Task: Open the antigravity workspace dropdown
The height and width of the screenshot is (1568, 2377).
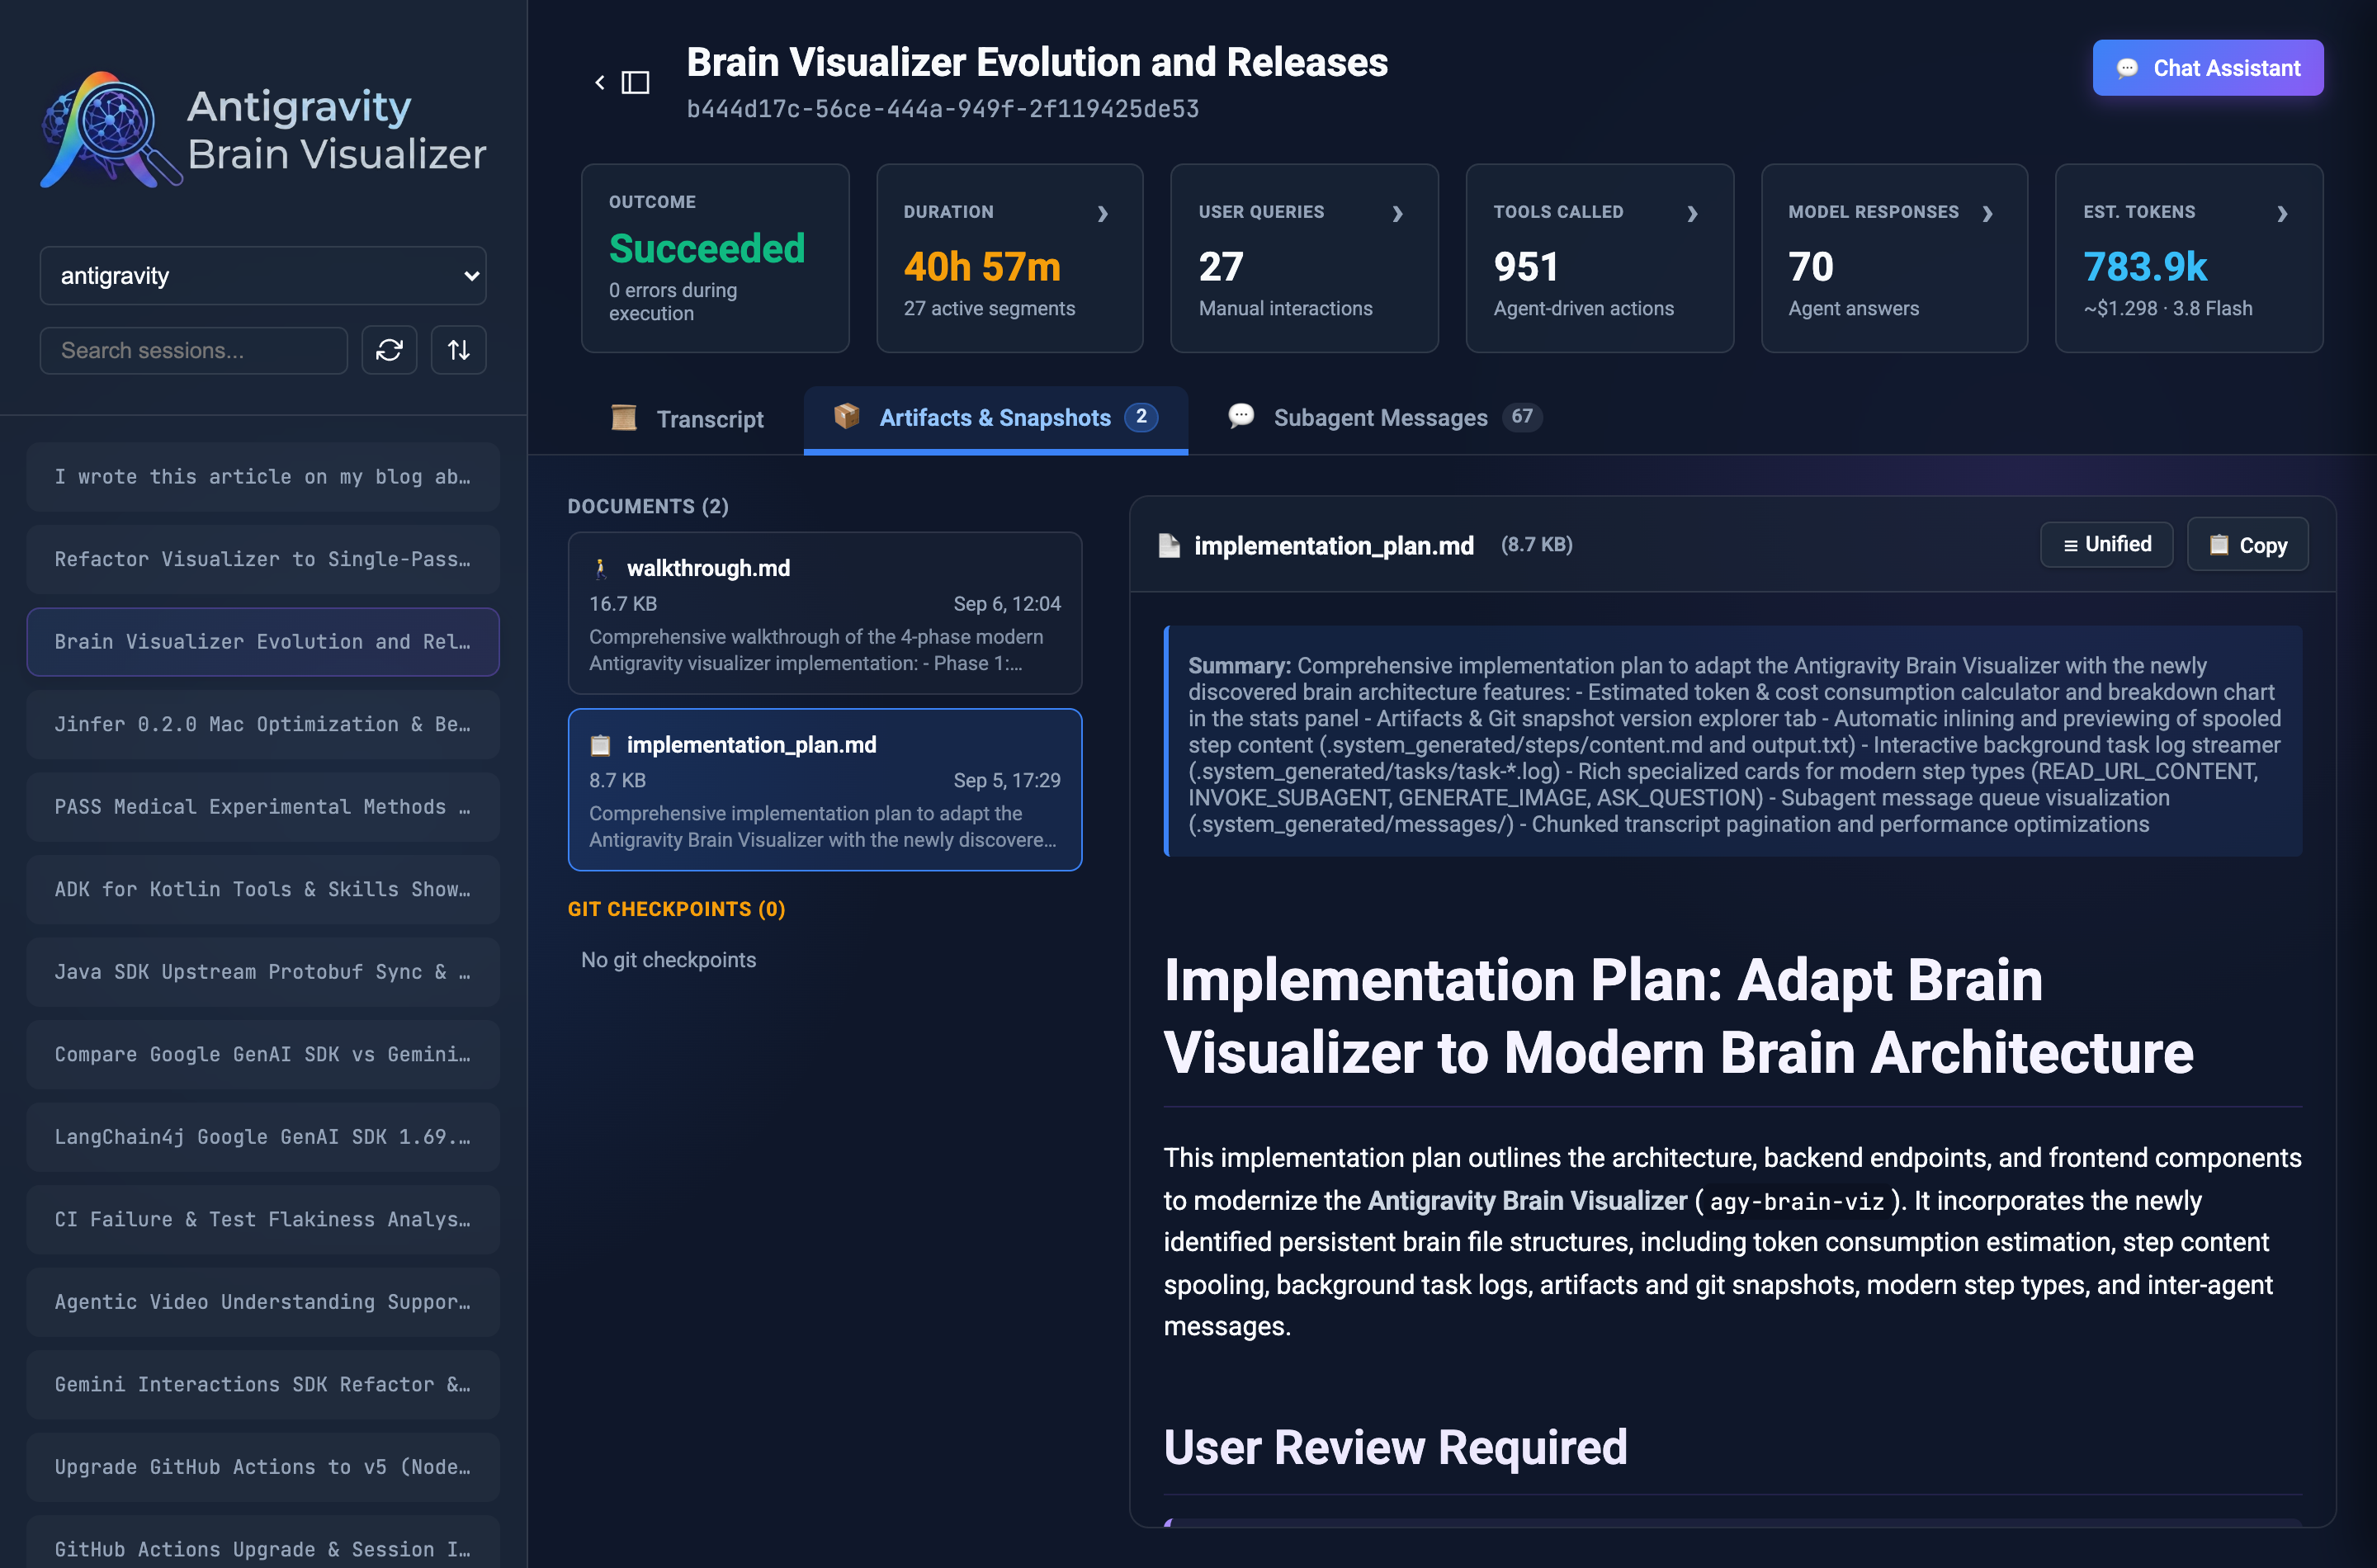Action: [263, 275]
